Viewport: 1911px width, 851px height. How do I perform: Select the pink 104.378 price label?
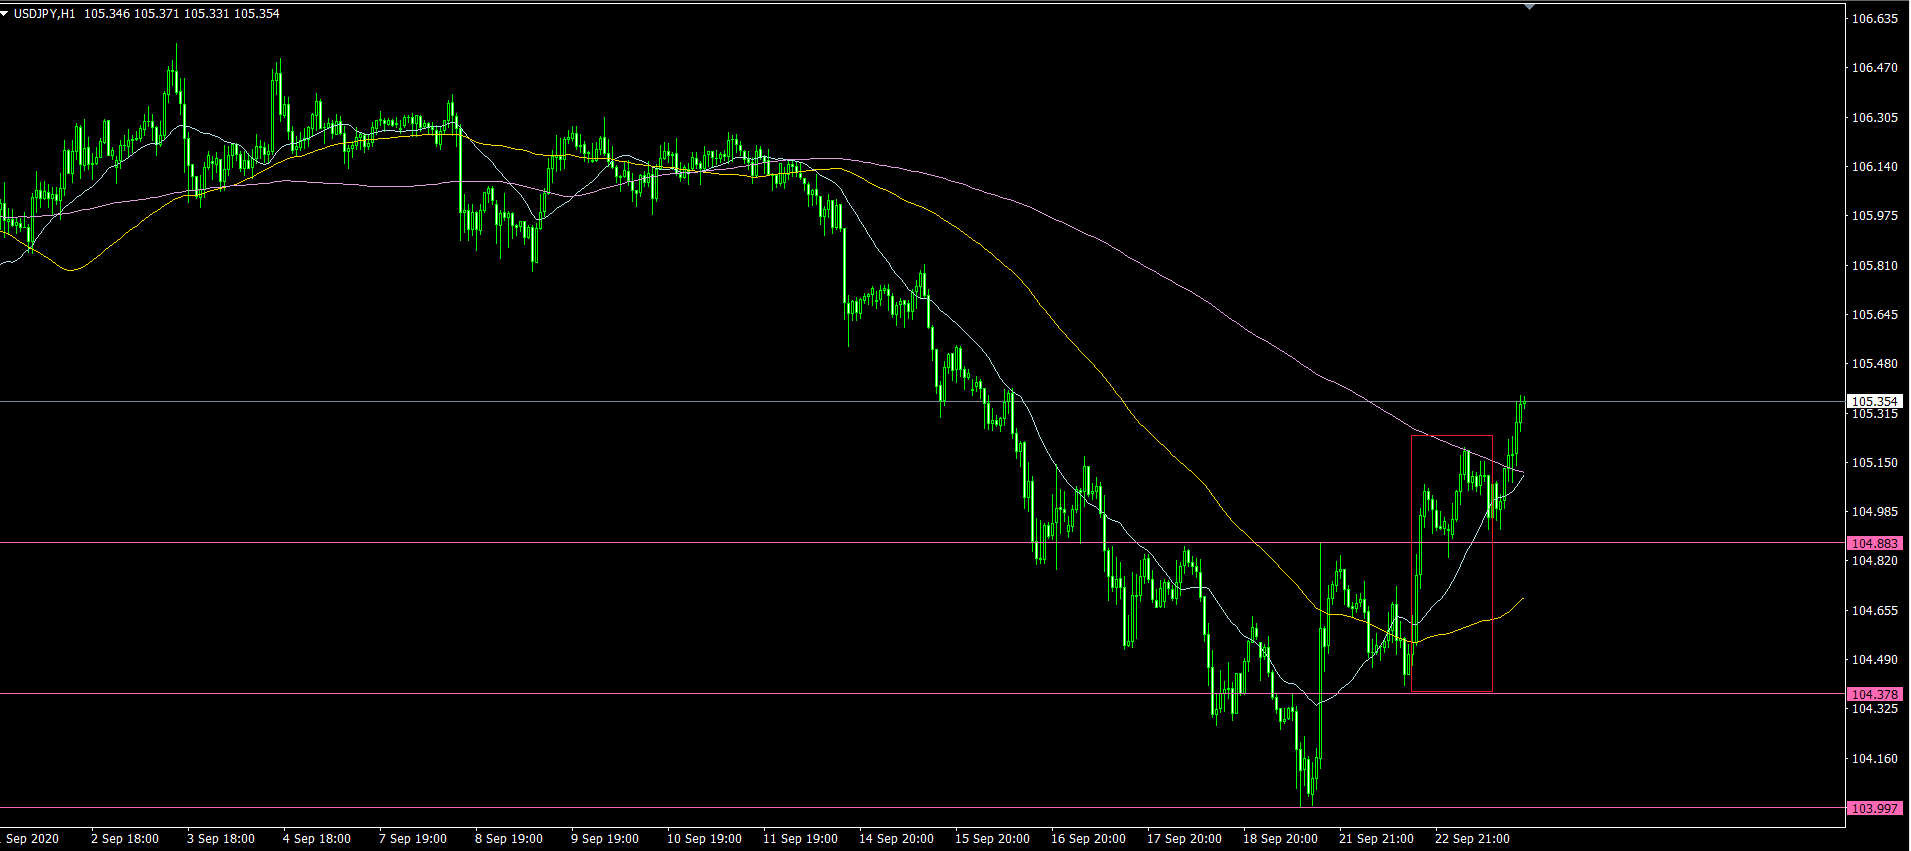coord(1874,694)
